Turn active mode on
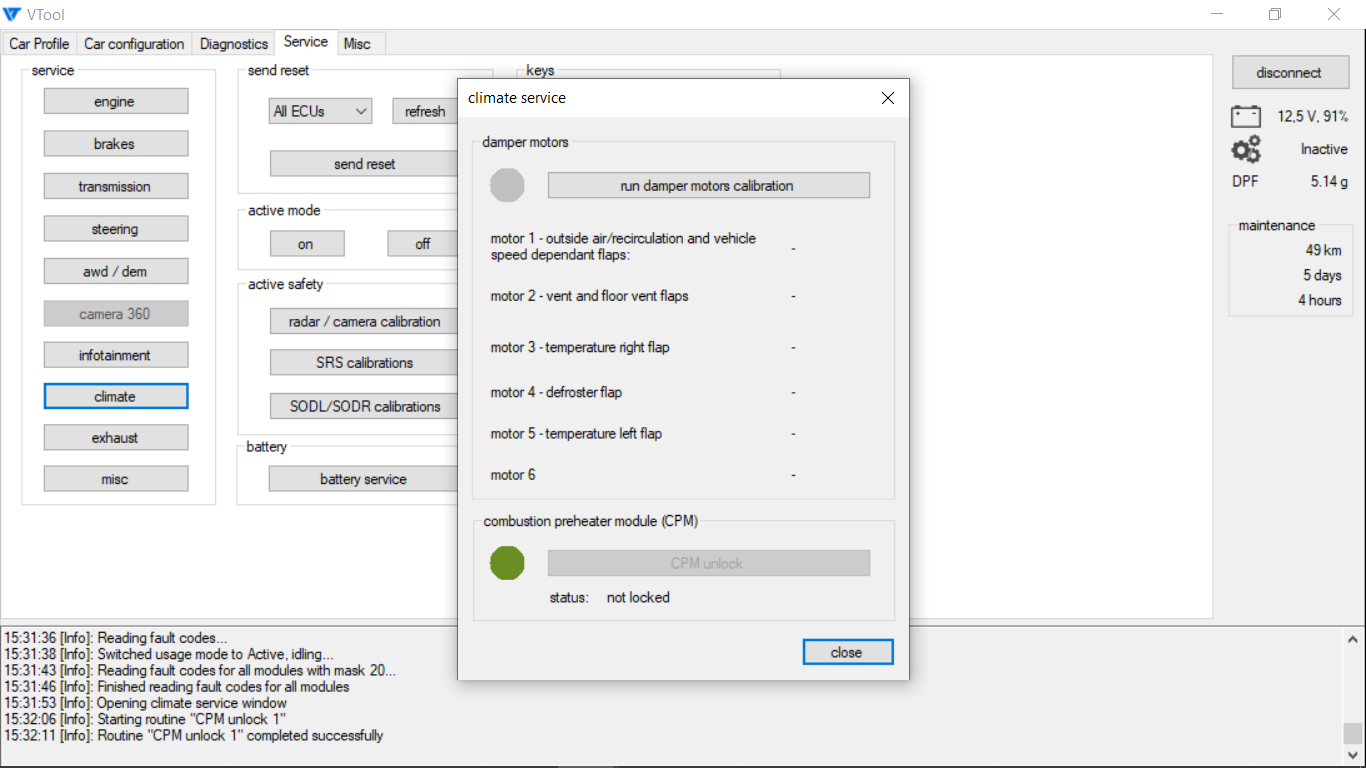The height and width of the screenshot is (768, 1366). (x=306, y=244)
